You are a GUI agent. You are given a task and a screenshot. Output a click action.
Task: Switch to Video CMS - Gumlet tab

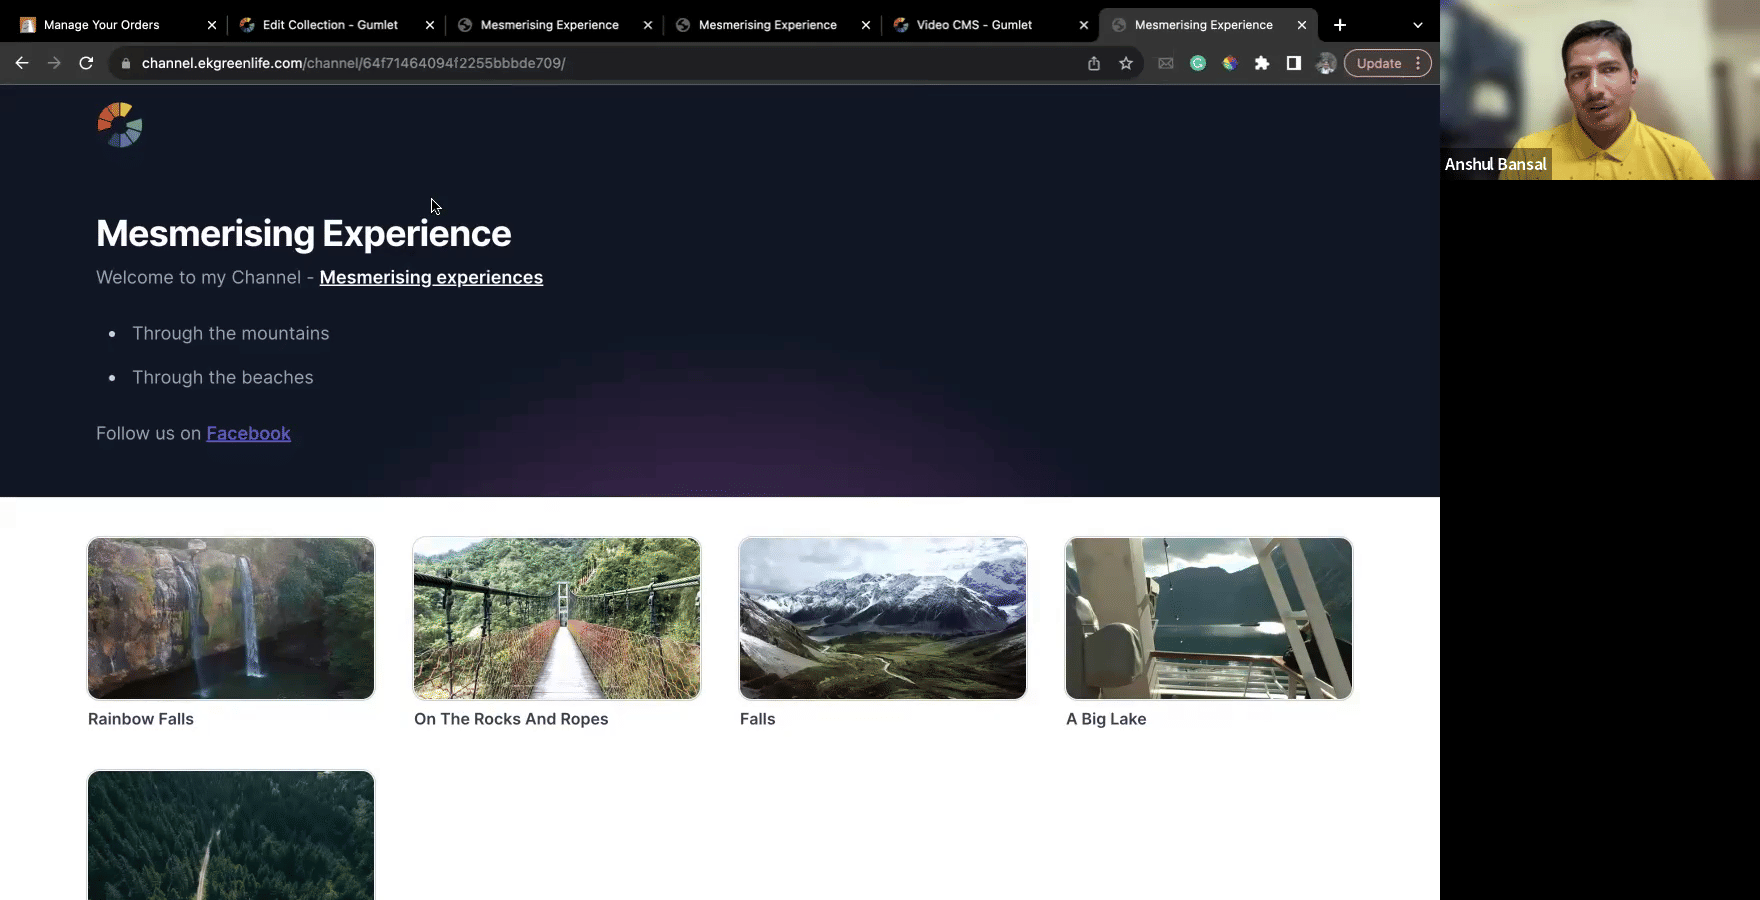(973, 25)
